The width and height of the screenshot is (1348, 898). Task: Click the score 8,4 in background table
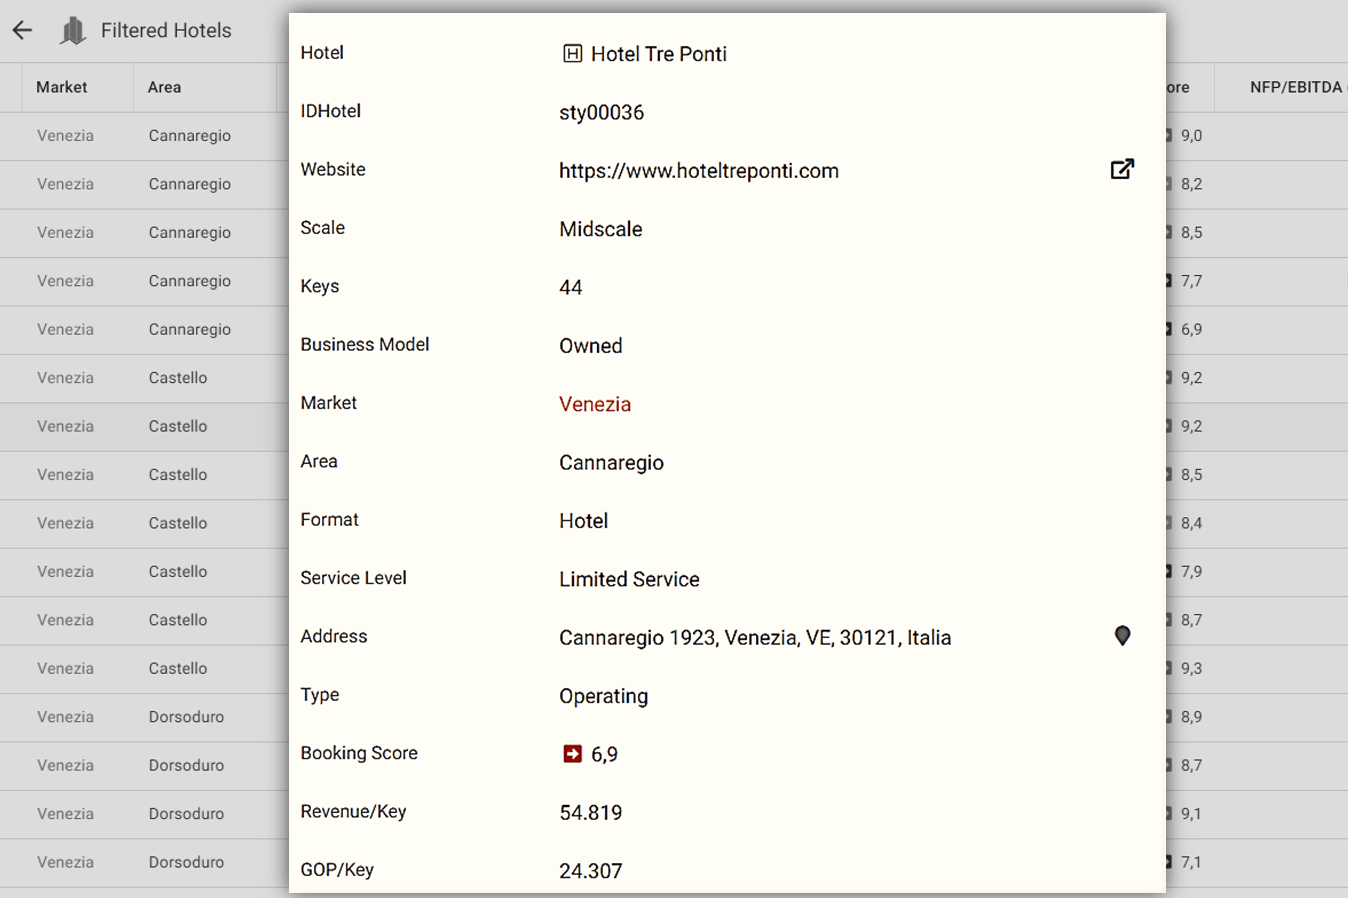(x=1191, y=523)
